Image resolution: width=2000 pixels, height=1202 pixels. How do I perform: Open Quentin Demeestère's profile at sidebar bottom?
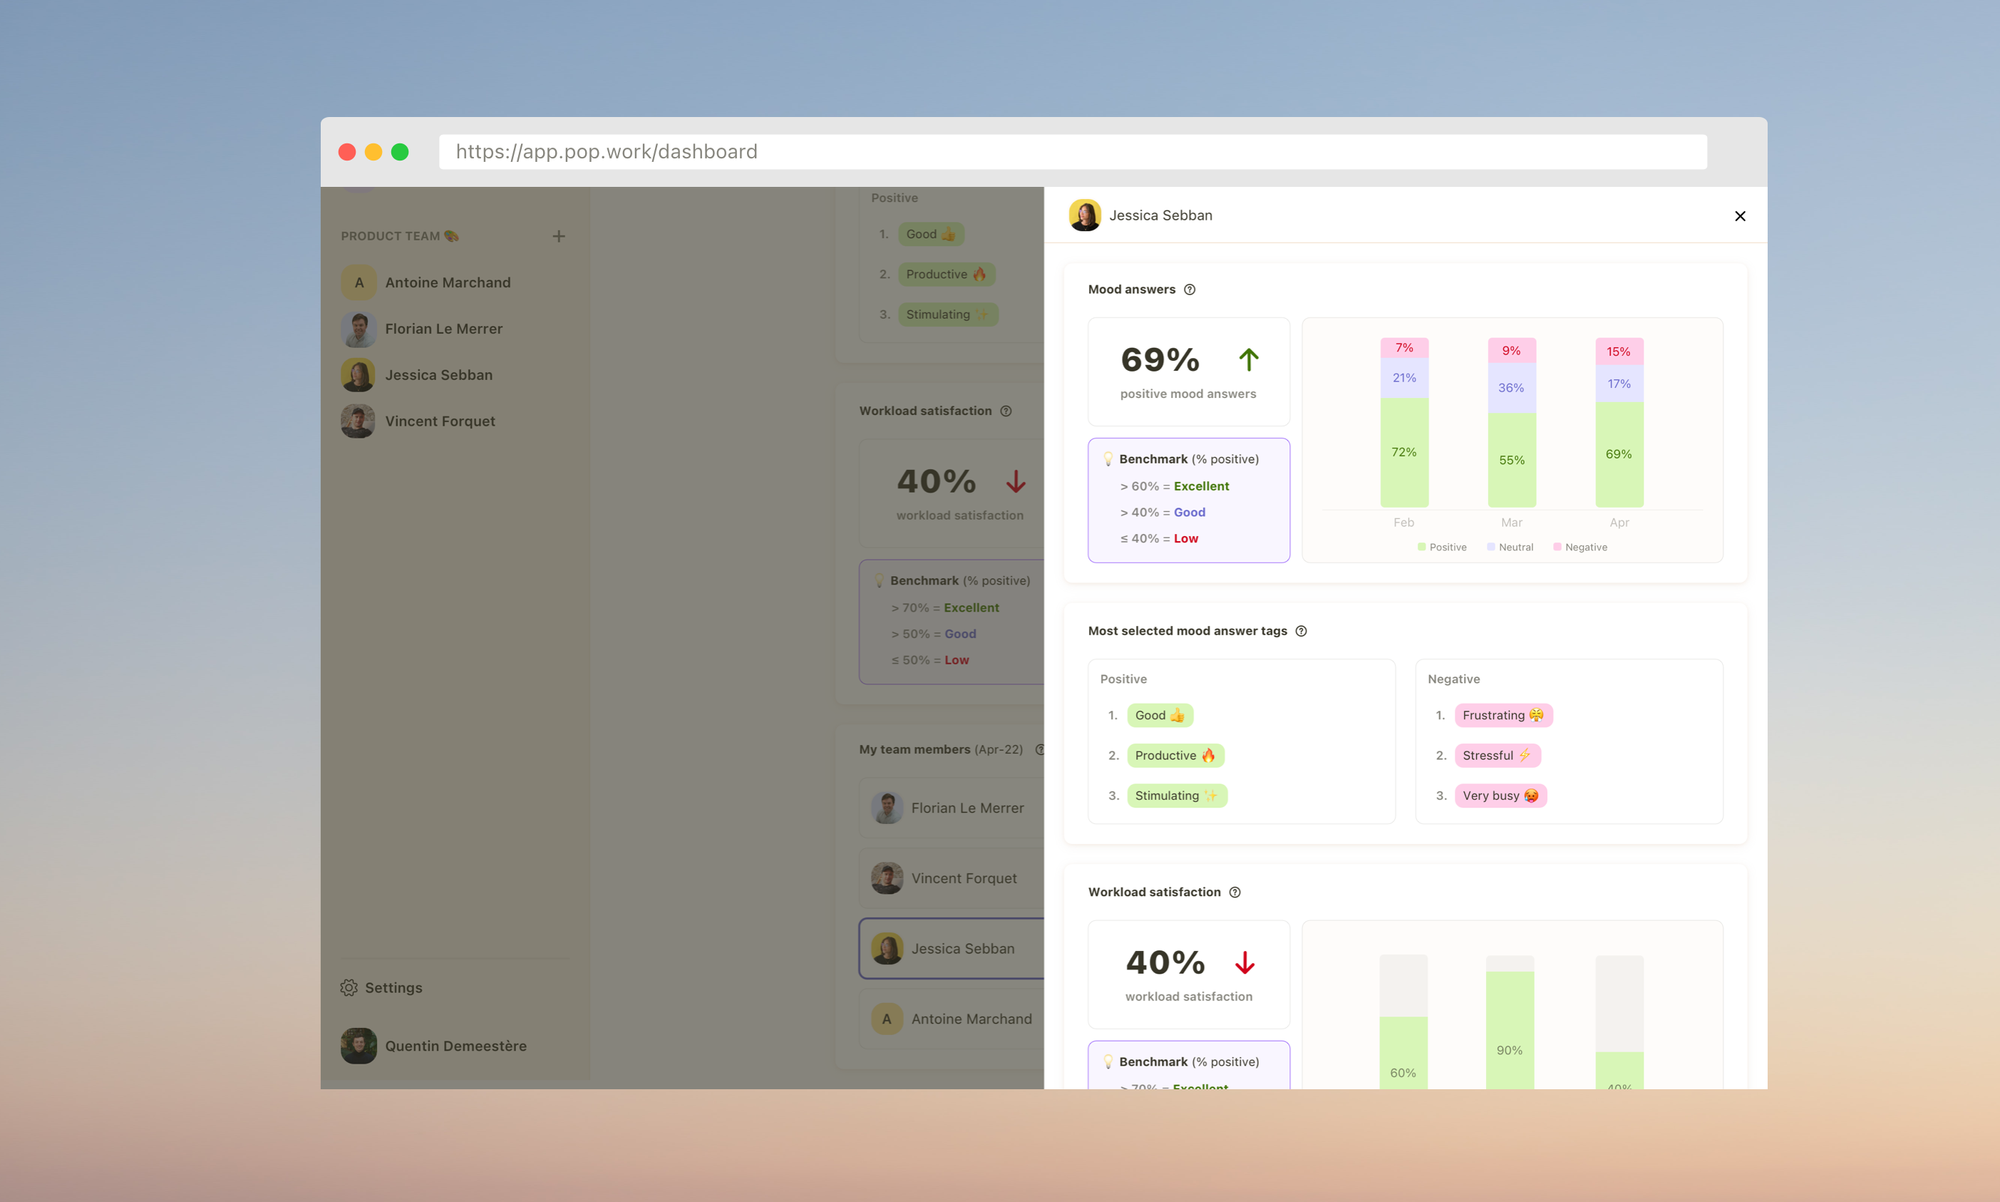point(456,1046)
